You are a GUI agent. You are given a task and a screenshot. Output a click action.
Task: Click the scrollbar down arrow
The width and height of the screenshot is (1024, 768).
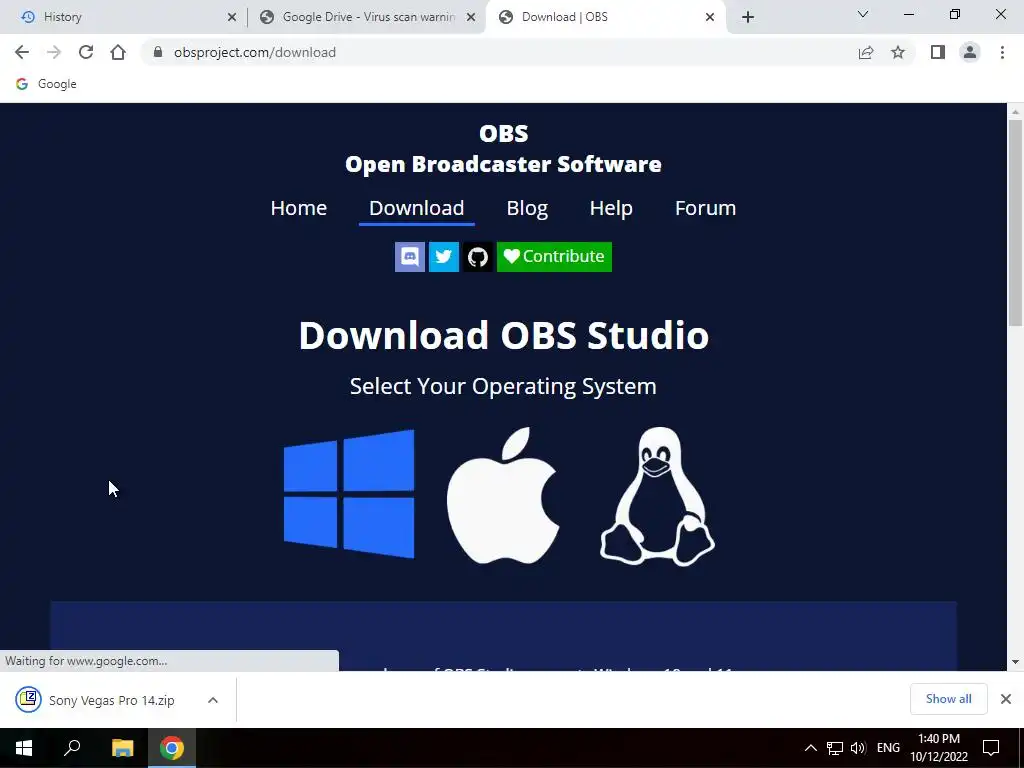pos(1015,662)
